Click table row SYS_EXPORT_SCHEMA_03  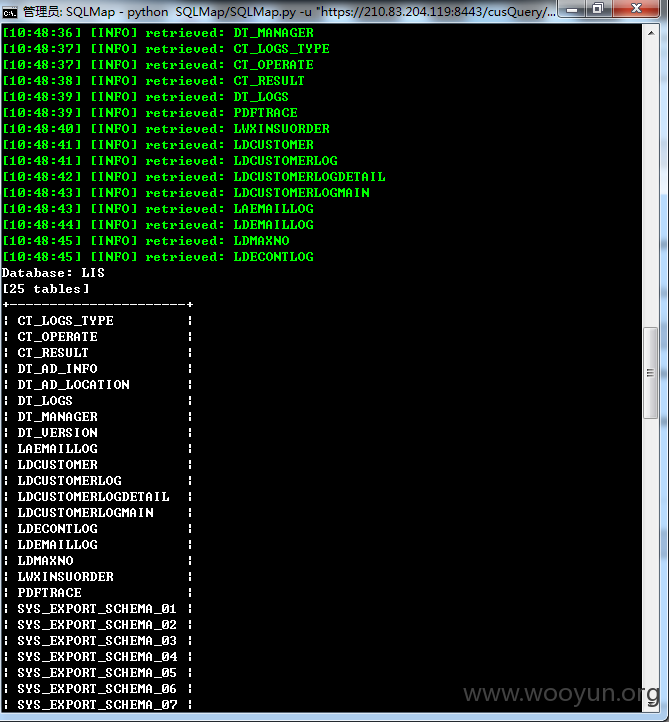point(98,641)
